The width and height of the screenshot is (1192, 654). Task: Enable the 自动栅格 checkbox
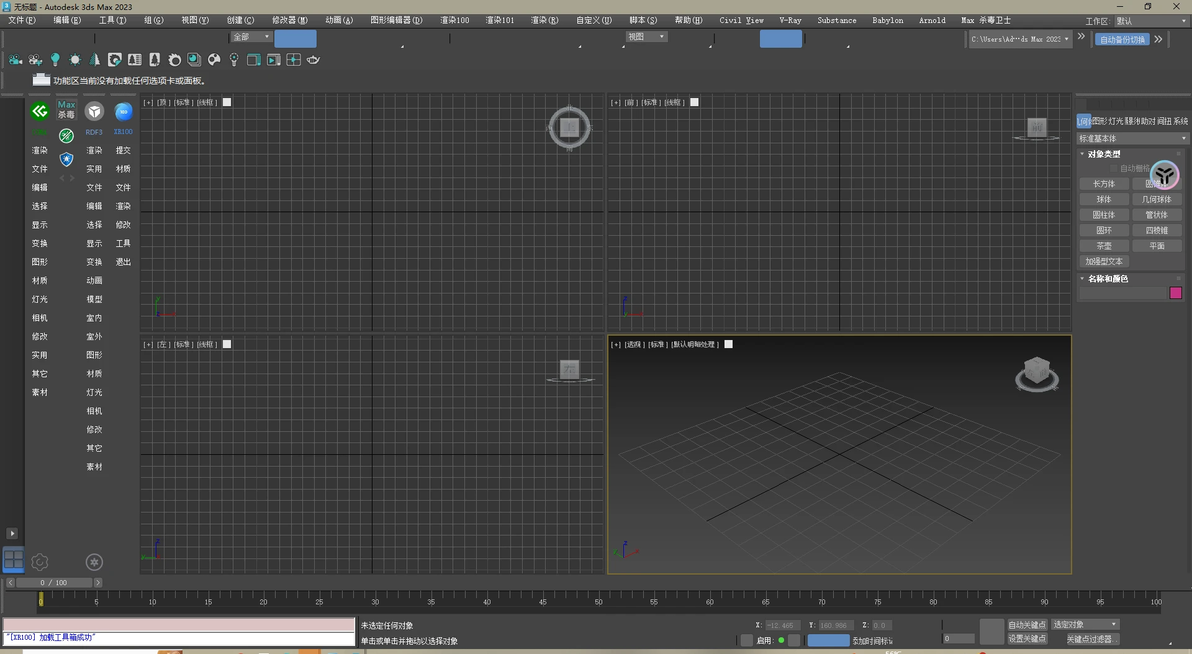1114,168
